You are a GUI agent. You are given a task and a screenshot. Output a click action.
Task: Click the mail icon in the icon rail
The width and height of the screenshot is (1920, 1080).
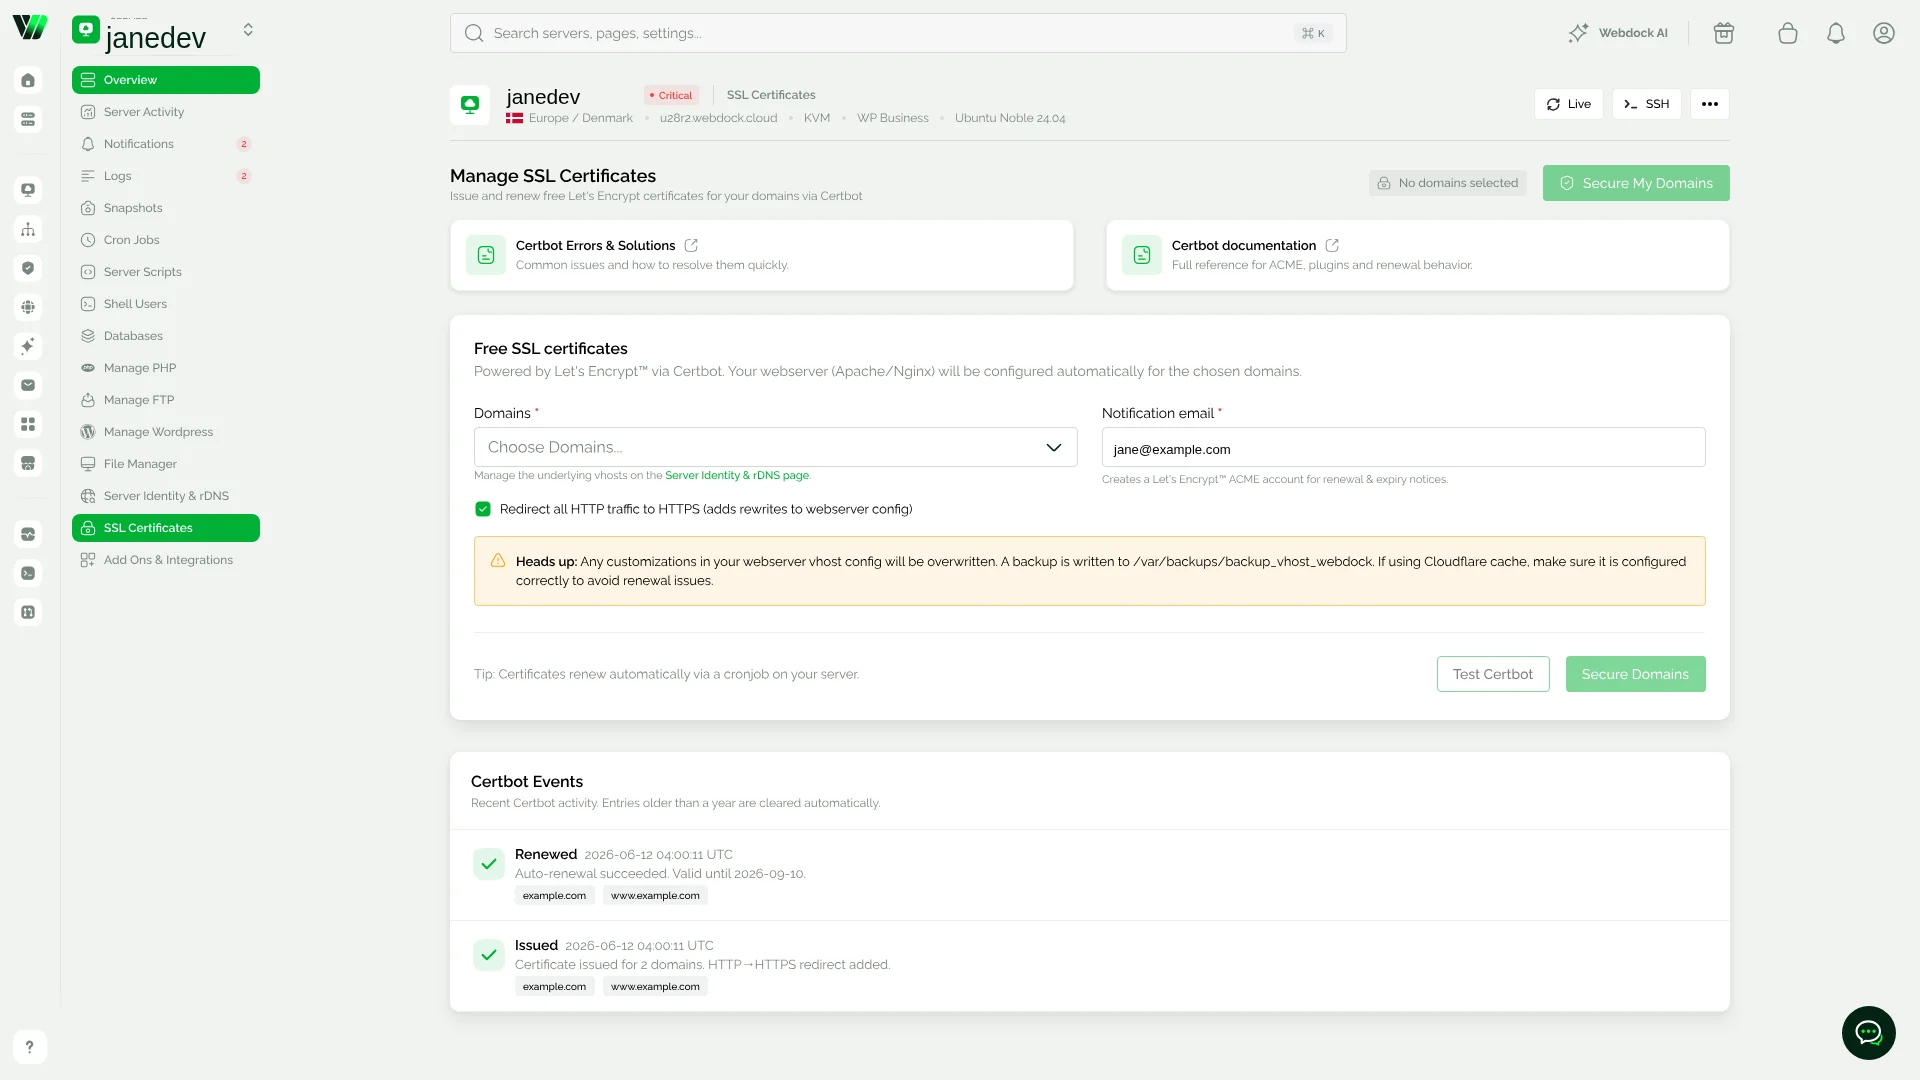28,385
